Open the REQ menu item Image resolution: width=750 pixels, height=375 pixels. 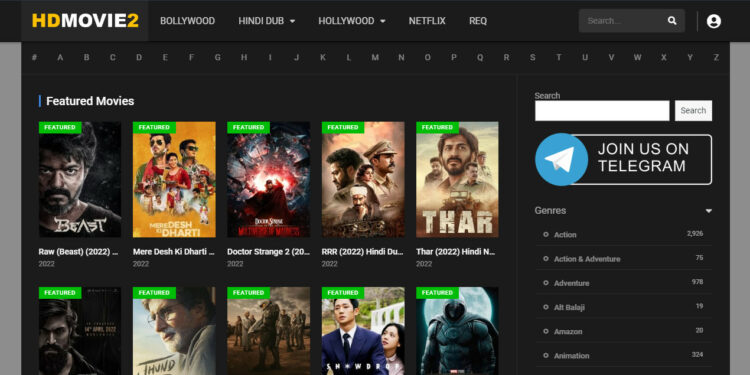[478, 21]
